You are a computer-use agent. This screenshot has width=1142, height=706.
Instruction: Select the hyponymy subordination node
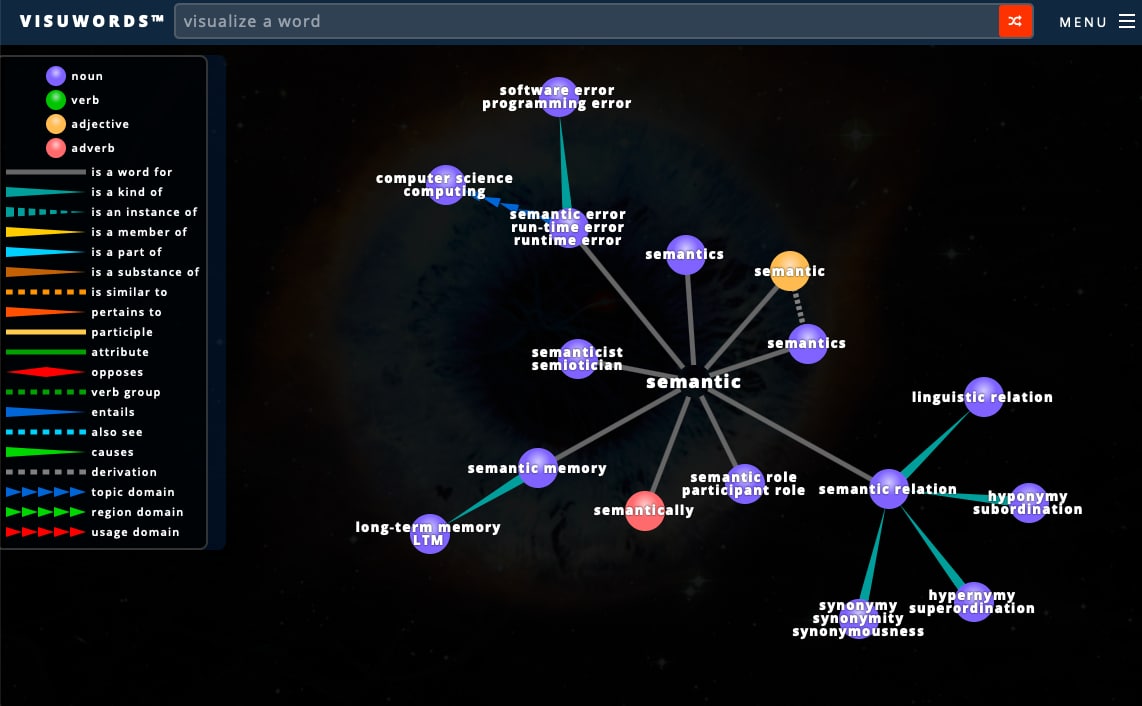1028,503
